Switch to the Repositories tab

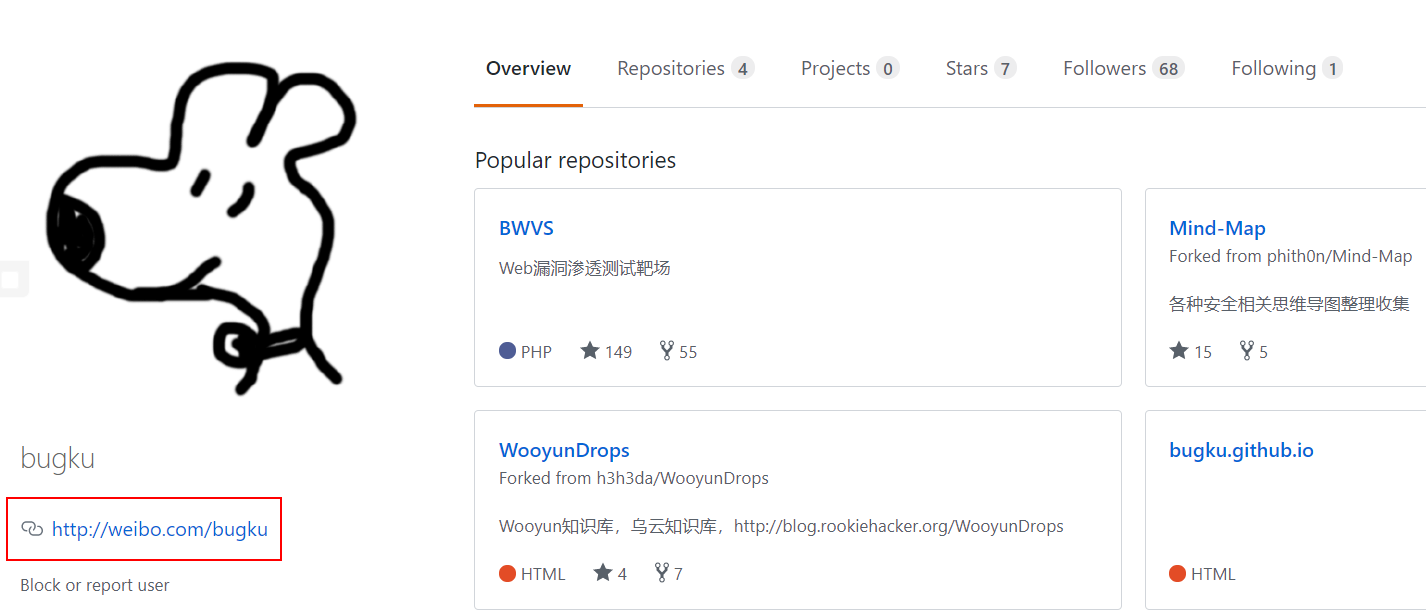(x=685, y=69)
